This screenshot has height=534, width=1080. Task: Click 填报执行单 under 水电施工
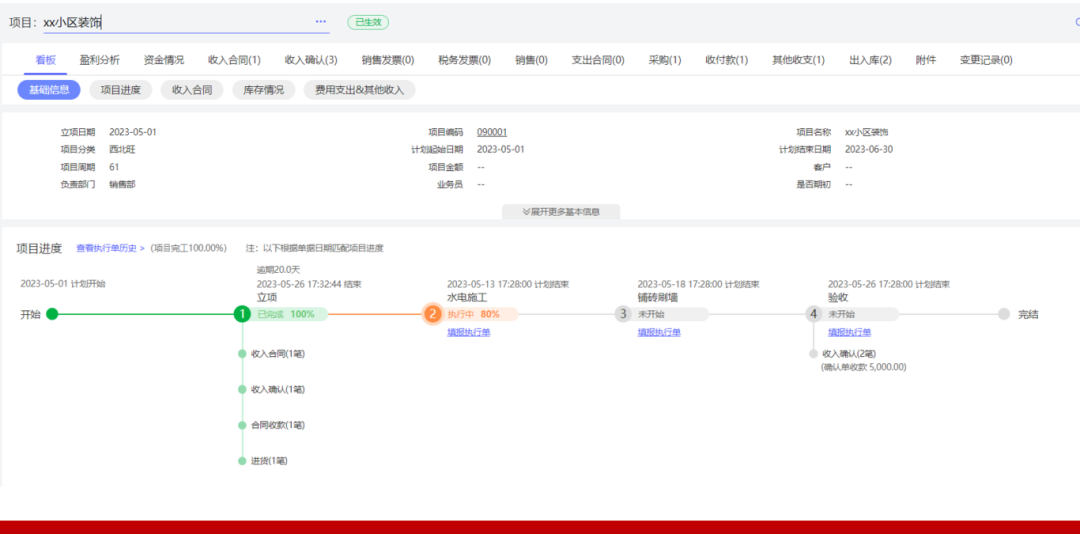469,333
